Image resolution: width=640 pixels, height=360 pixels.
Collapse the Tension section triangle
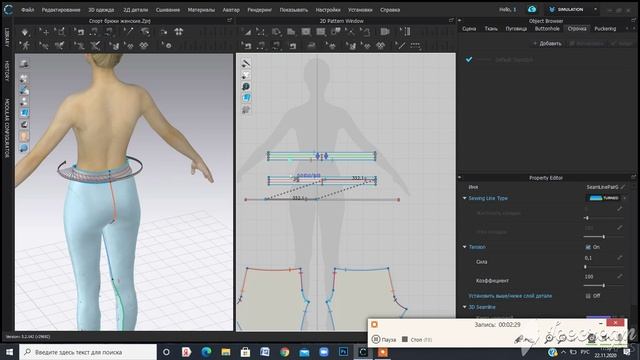pyautogui.click(x=464, y=247)
